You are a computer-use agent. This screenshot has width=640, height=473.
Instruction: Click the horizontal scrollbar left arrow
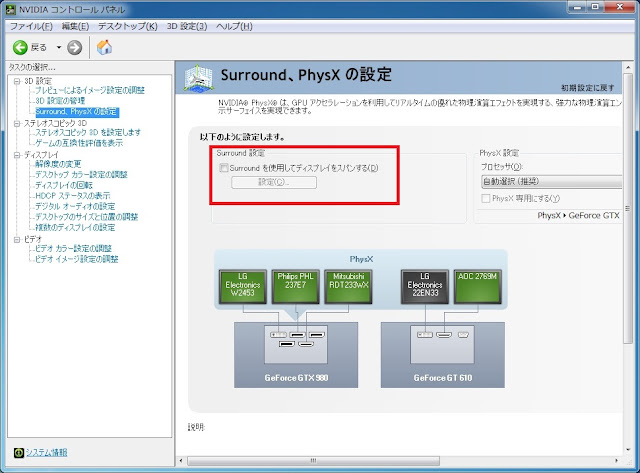(x=181, y=461)
